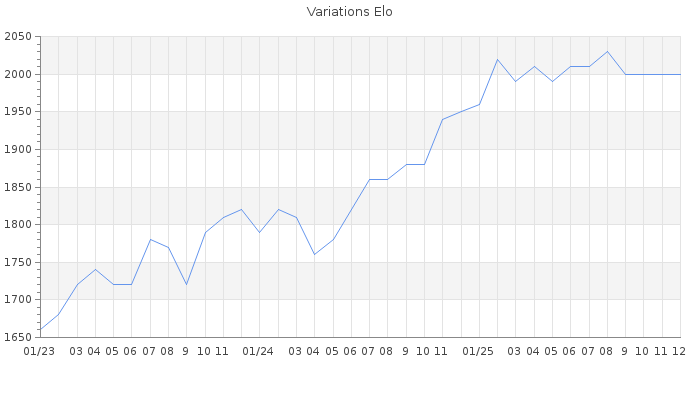This screenshot has width=700, height=400.
Task: Click the 01/25 x-axis date label
Action: pyautogui.click(x=479, y=352)
